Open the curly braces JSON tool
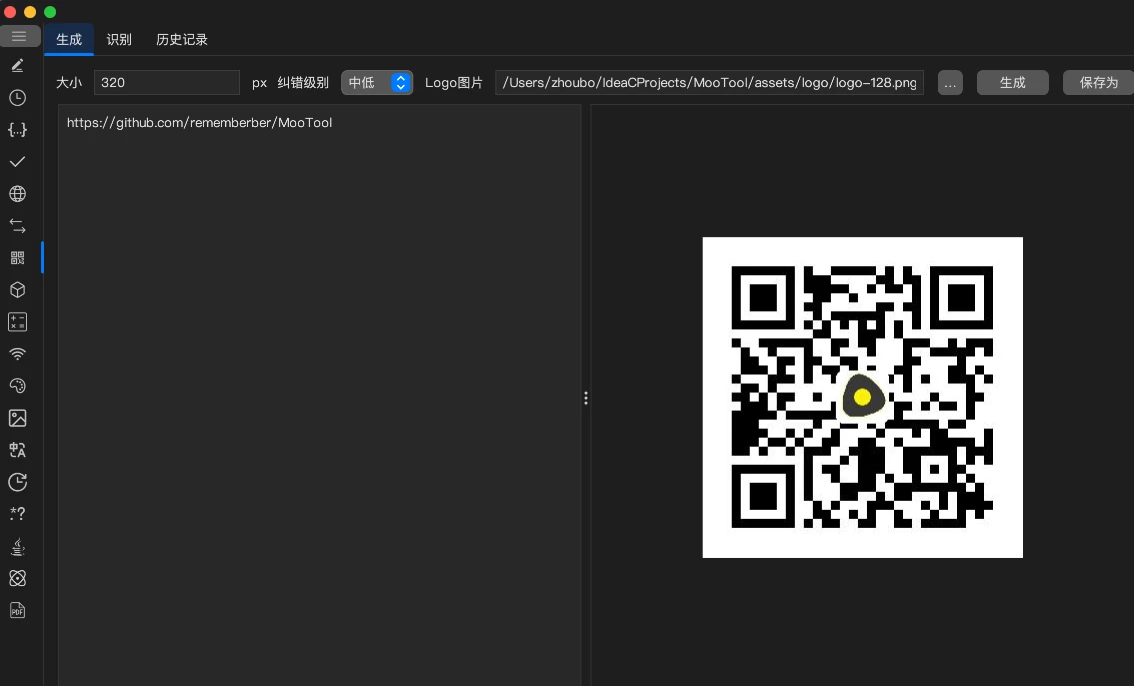The image size is (1134, 686). (x=17, y=129)
